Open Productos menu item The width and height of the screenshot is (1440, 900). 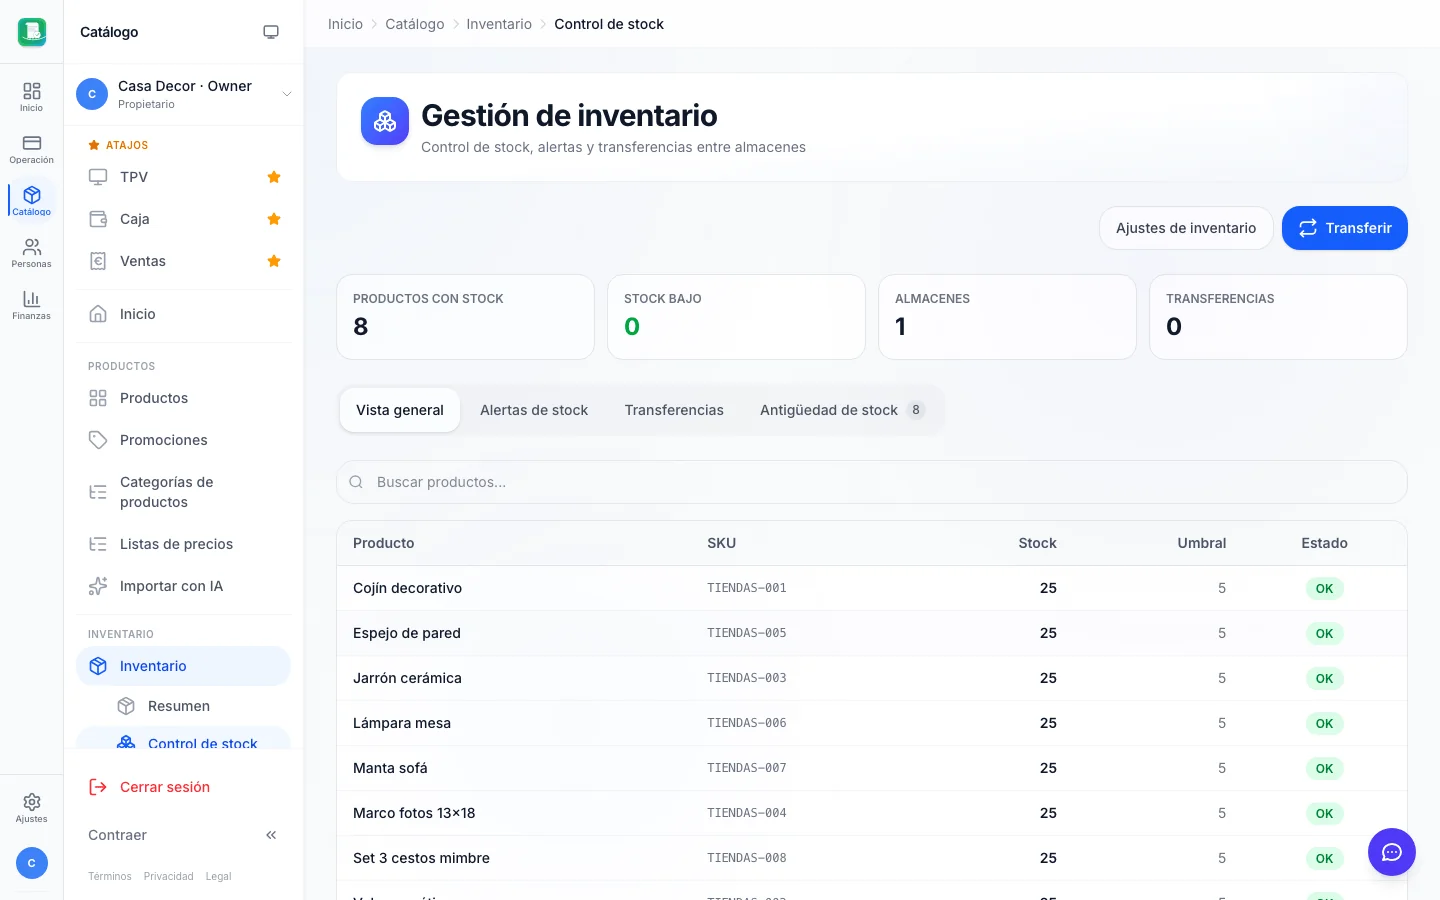pos(183,398)
